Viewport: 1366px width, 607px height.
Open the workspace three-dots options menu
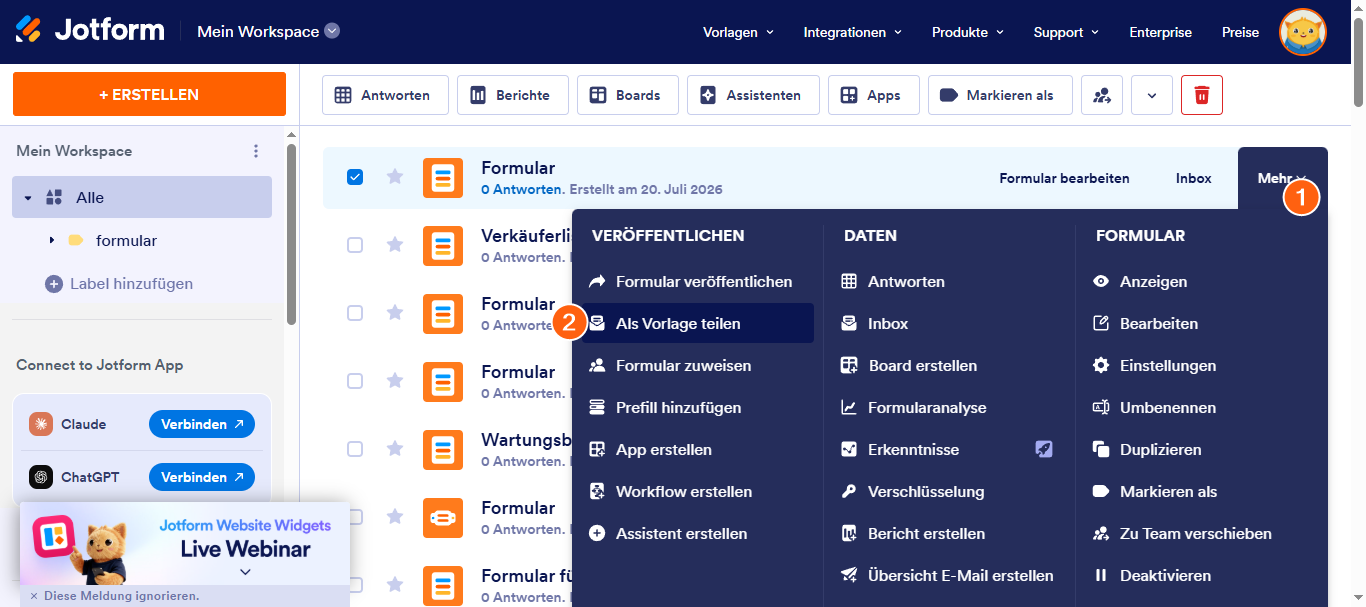256,151
